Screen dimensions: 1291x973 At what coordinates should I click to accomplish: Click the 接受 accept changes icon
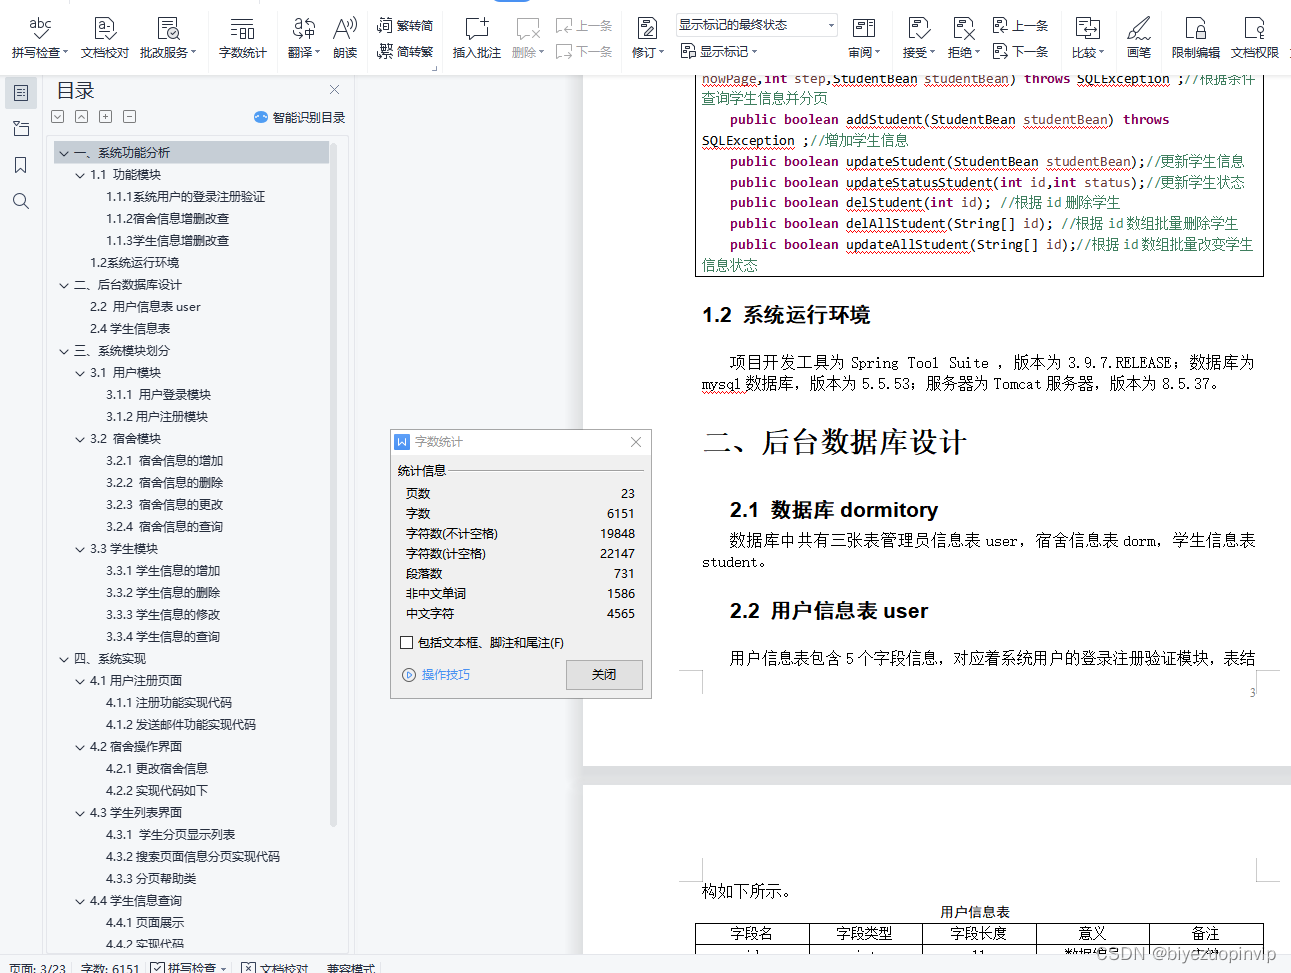click(x=918, y=38)
